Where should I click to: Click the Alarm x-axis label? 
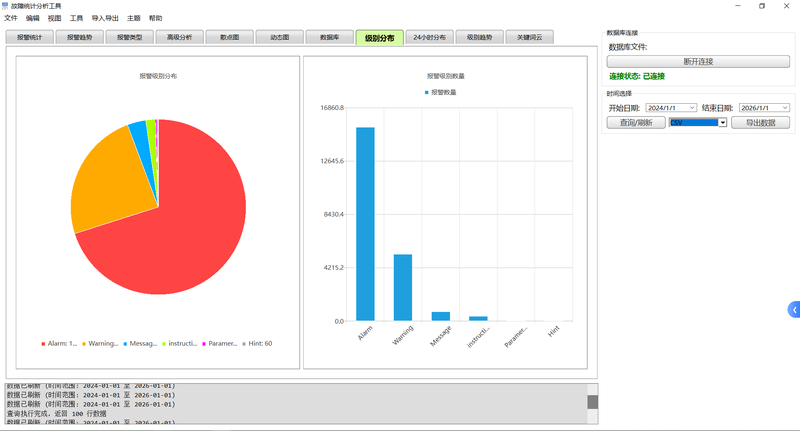click(x=365, y=333)
